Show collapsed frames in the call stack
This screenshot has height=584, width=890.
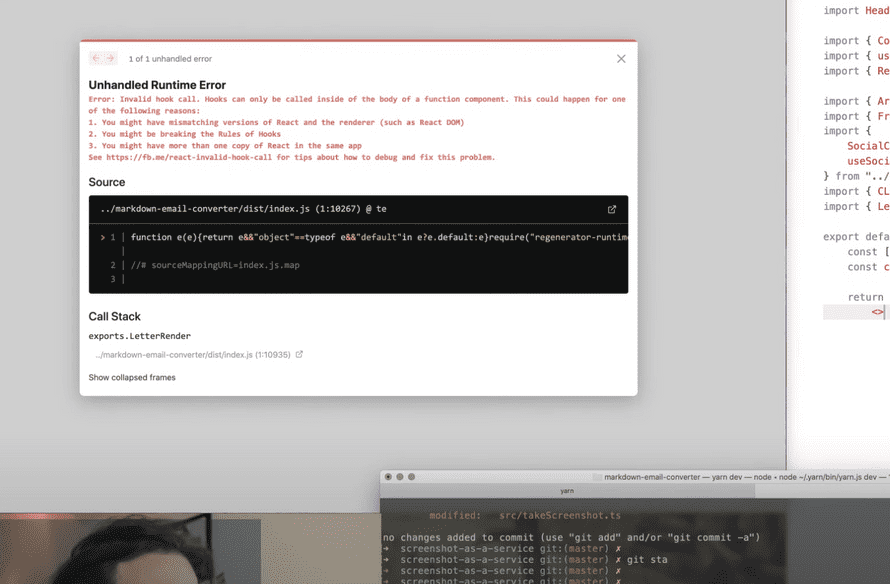[x=132, y=377]
